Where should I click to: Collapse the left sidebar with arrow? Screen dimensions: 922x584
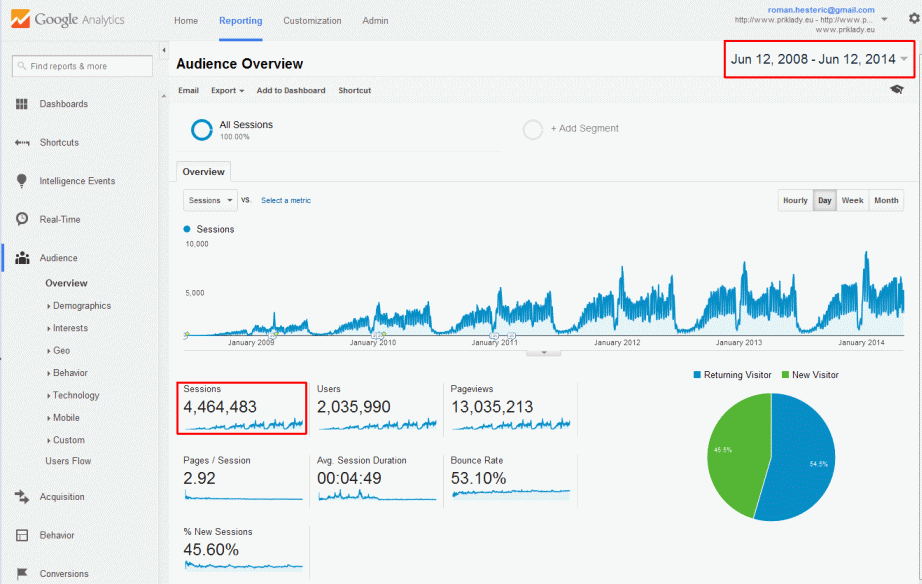pos(163,50)
